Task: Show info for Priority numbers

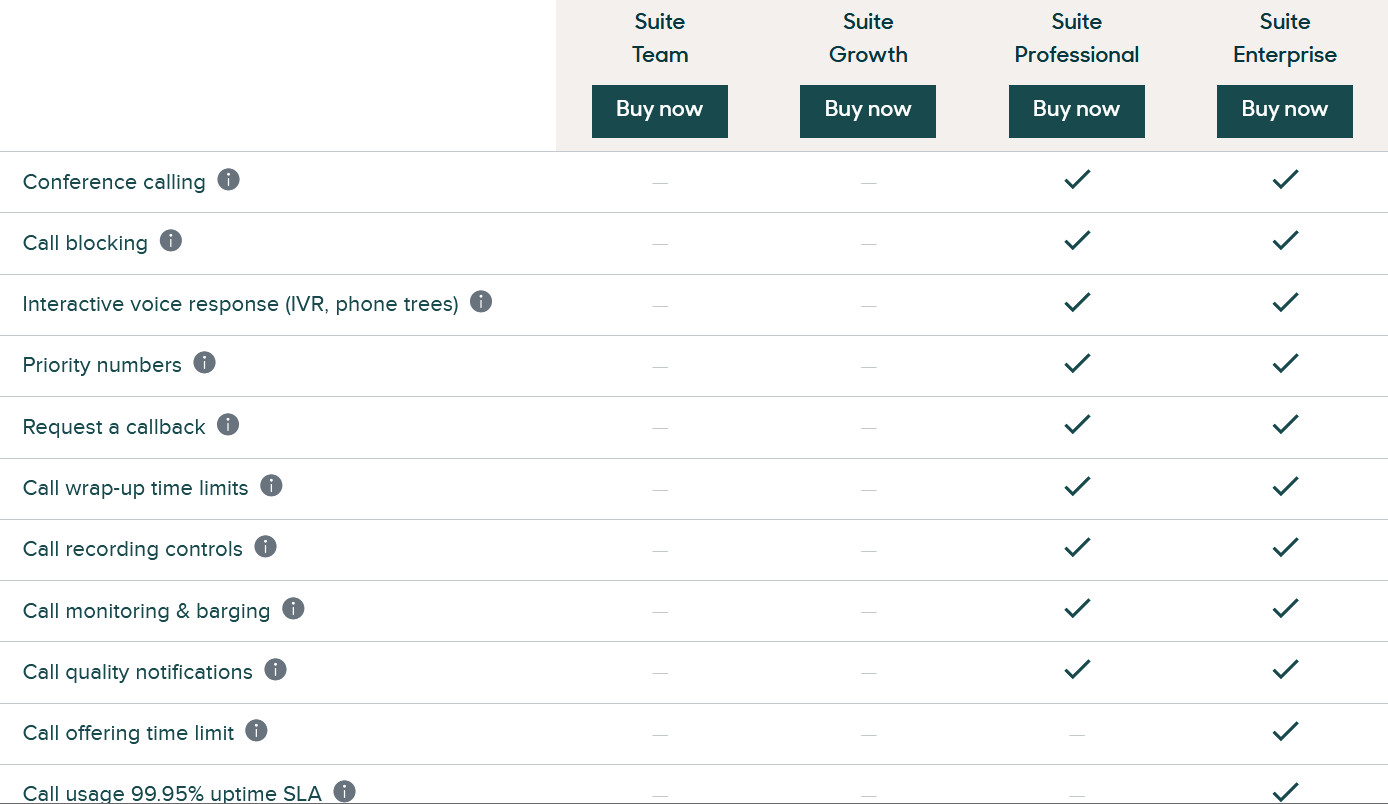Action: (x=204, y=363)
